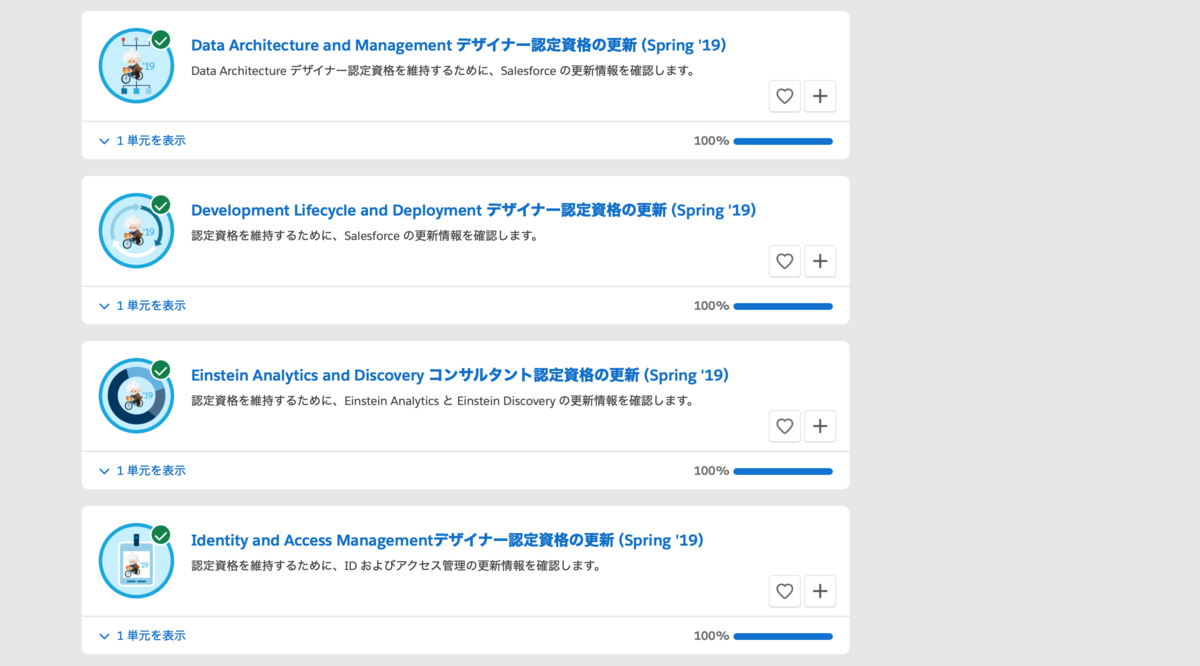
Task: Add Identity and Access Management module with plus
Action: 820,591
